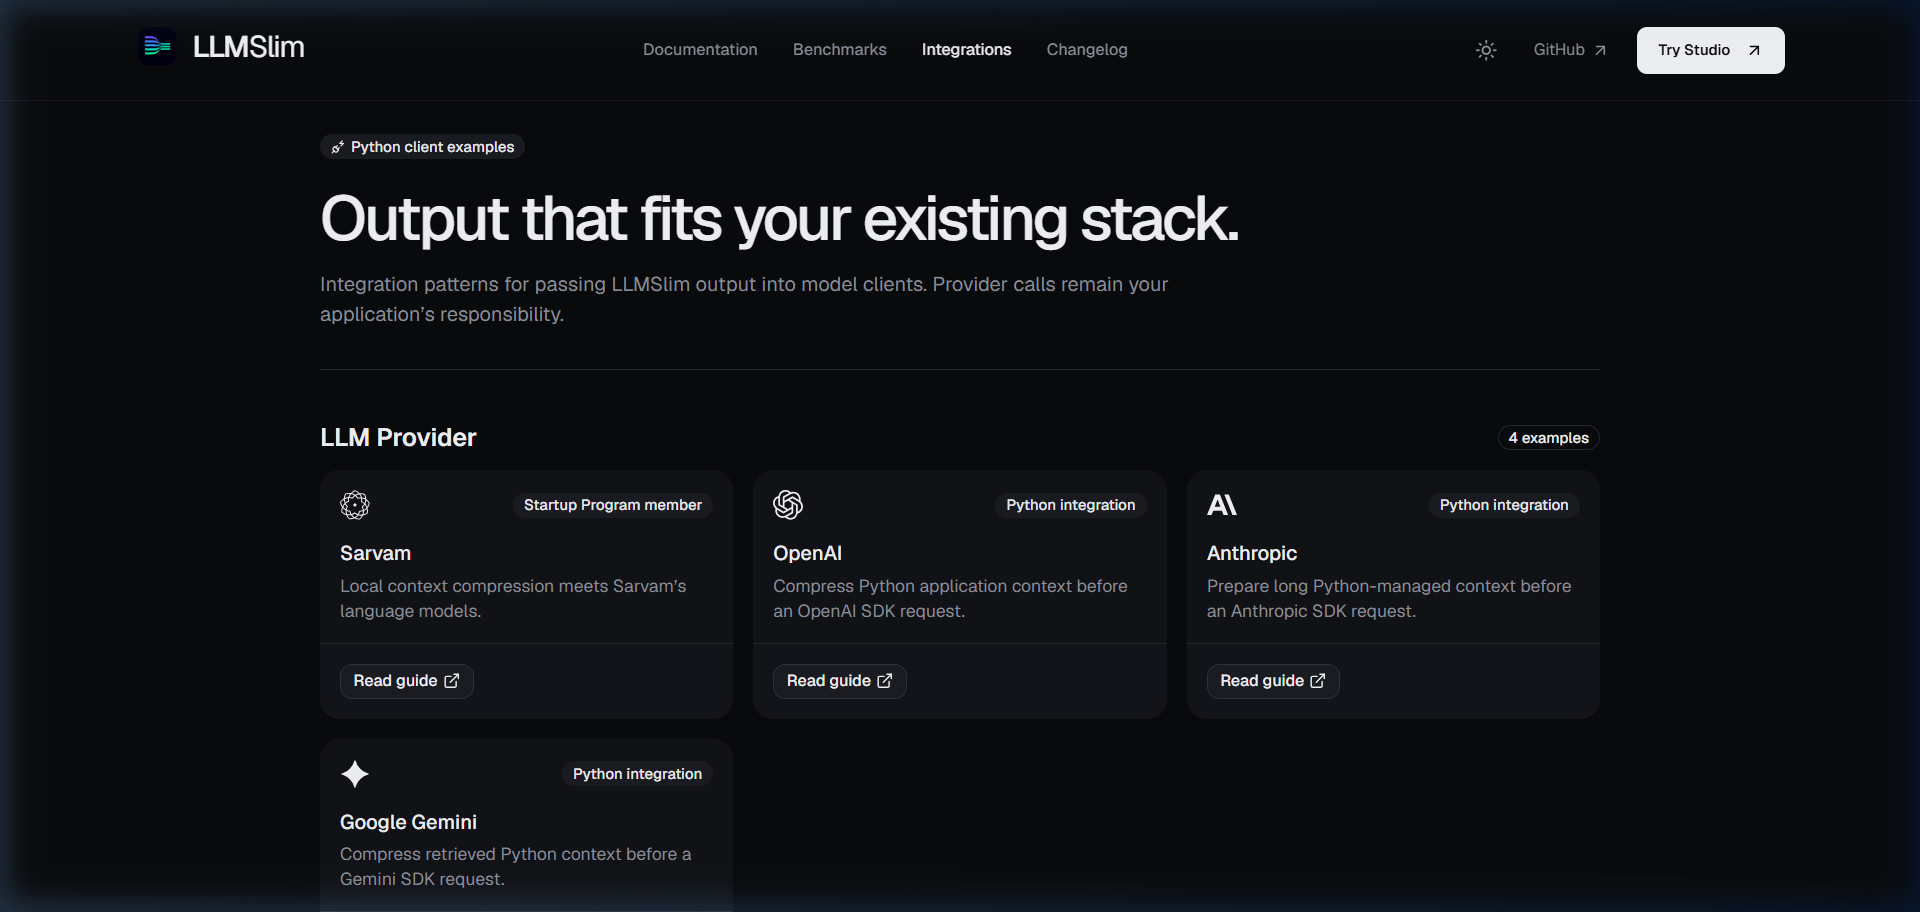Click the LLM Provider section heading
The image size is (1920, 912).
point(398,438)
